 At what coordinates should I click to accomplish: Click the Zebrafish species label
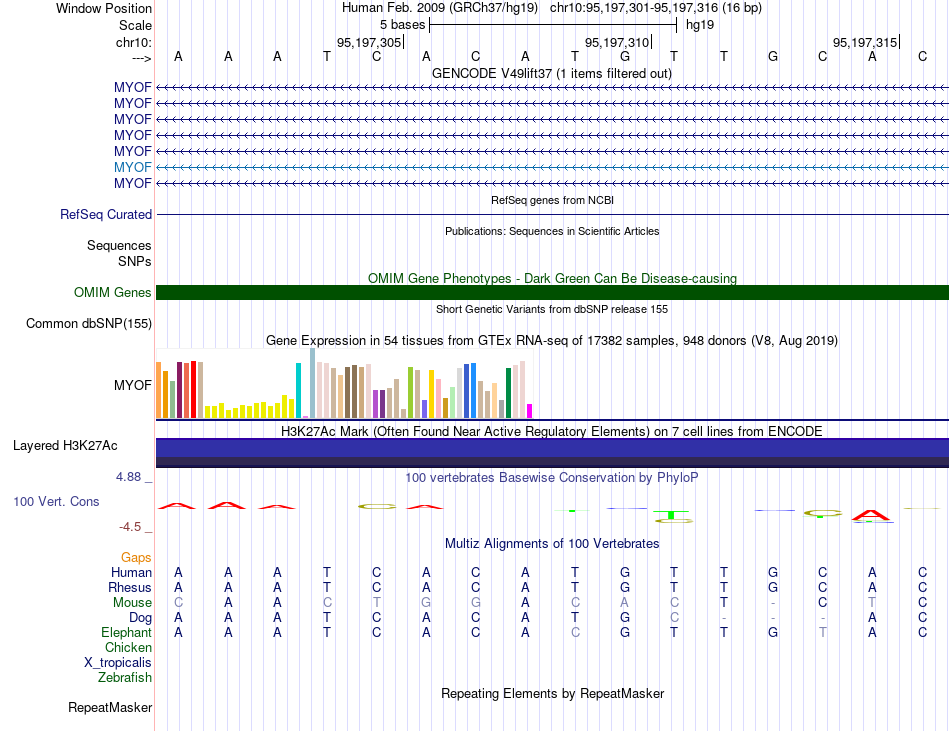pyautogui.click(x=125, y=677)
